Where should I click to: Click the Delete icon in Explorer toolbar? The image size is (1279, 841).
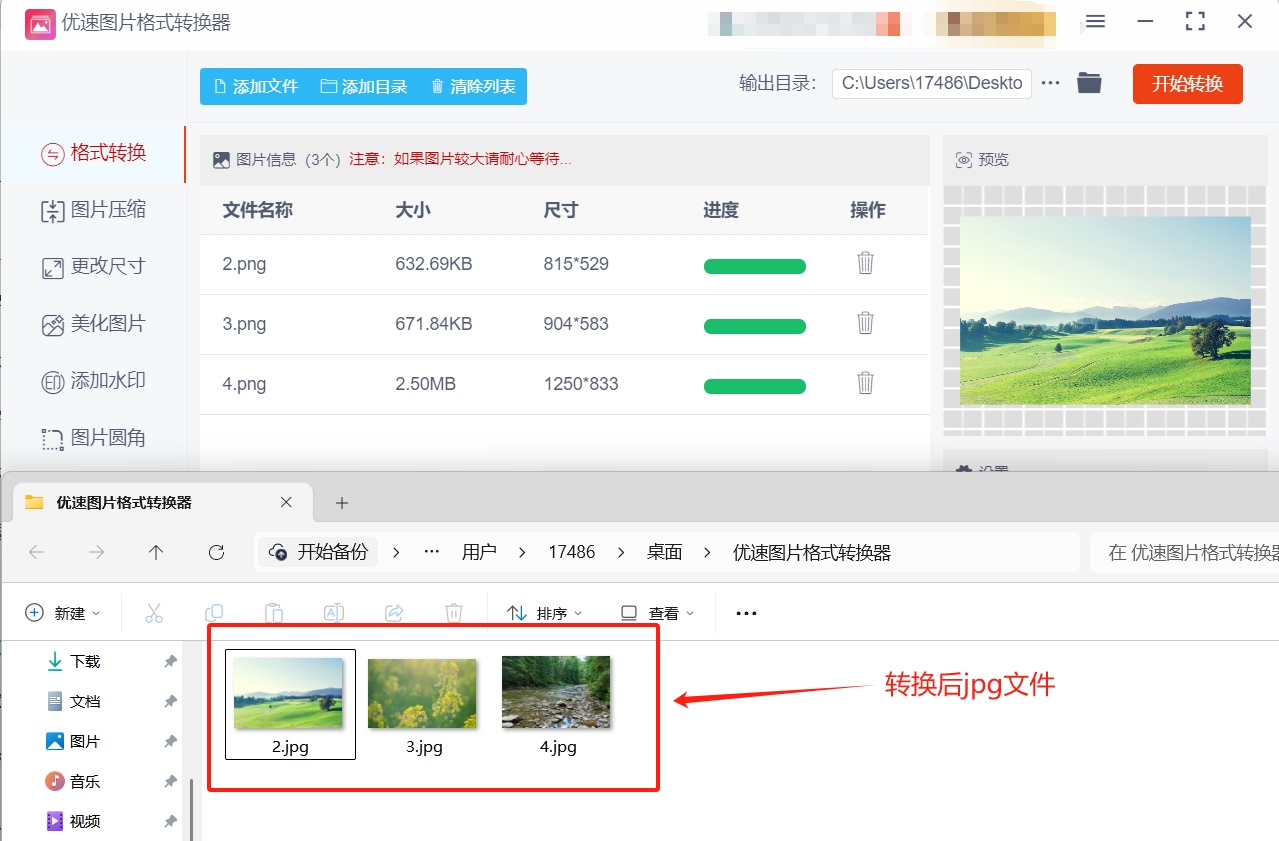[x=454, y=613]
